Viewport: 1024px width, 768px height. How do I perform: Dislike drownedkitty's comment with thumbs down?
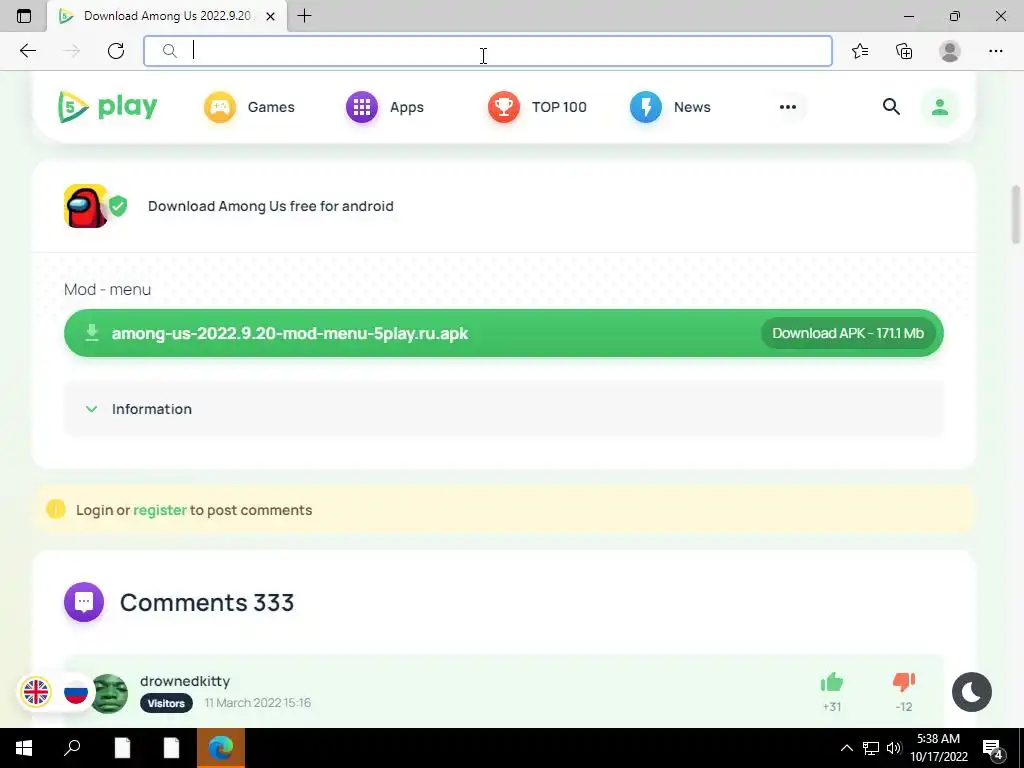click(x=904, y=682)
